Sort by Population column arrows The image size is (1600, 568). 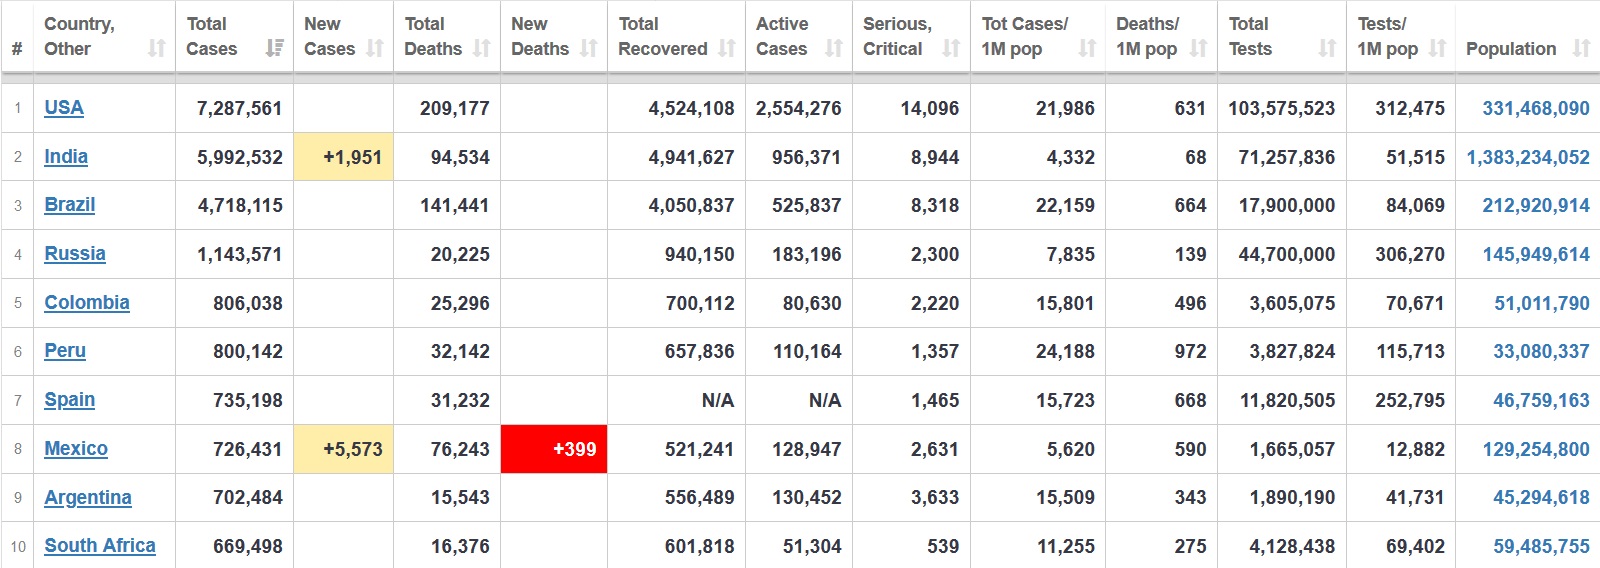pos(1581,48)
